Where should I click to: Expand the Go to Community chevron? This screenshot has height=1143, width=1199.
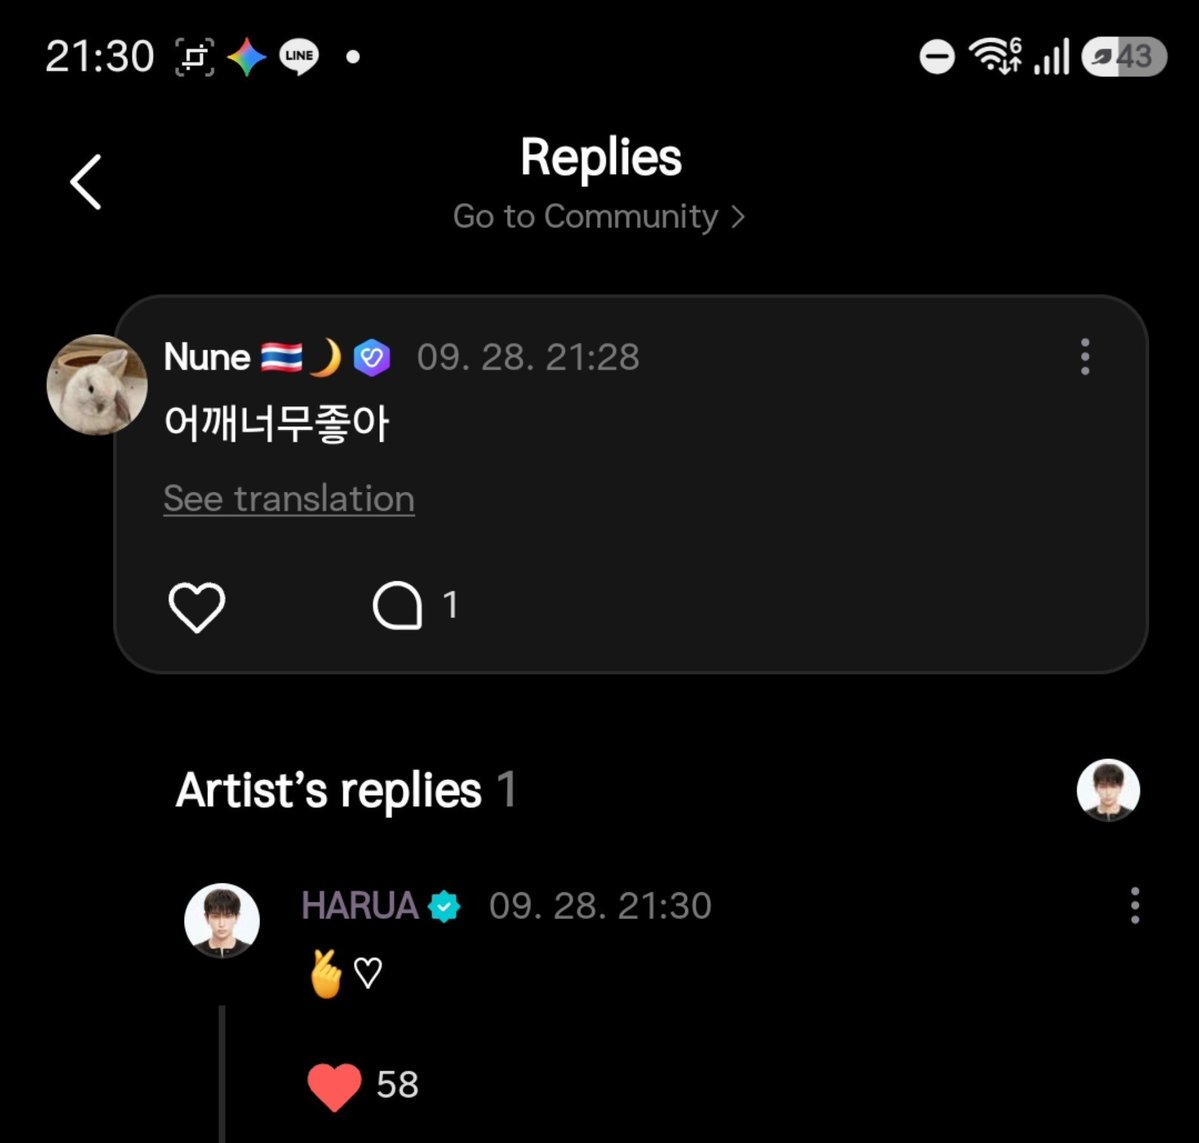737,217
